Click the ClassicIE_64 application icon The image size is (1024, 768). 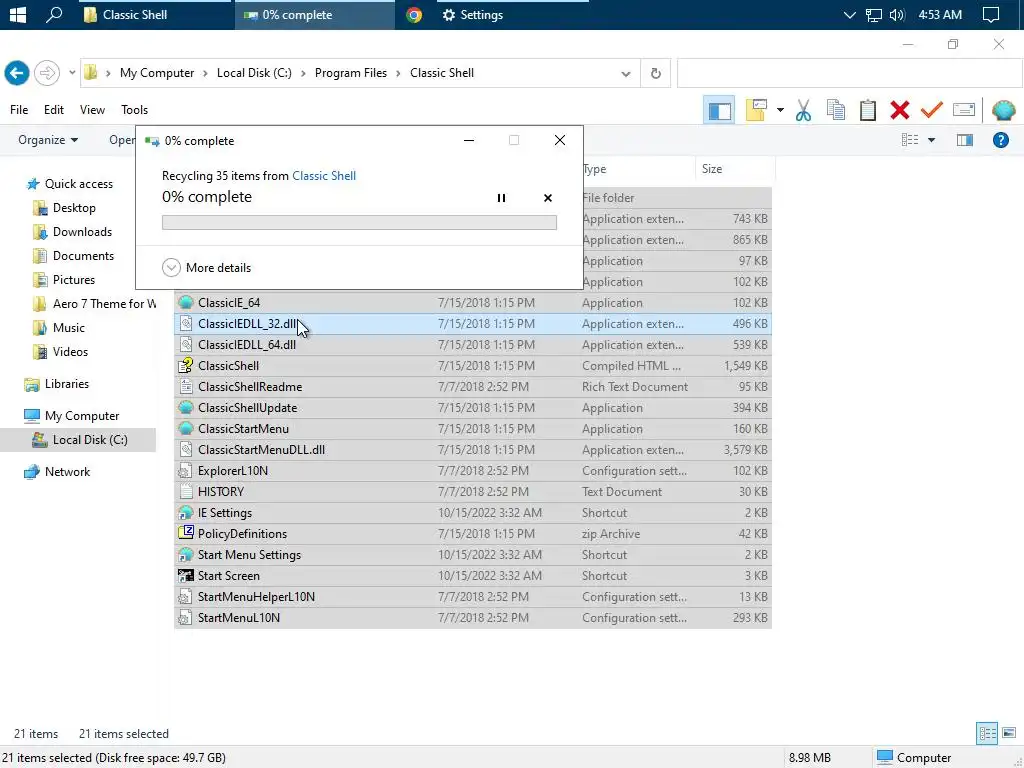point(186,302)
